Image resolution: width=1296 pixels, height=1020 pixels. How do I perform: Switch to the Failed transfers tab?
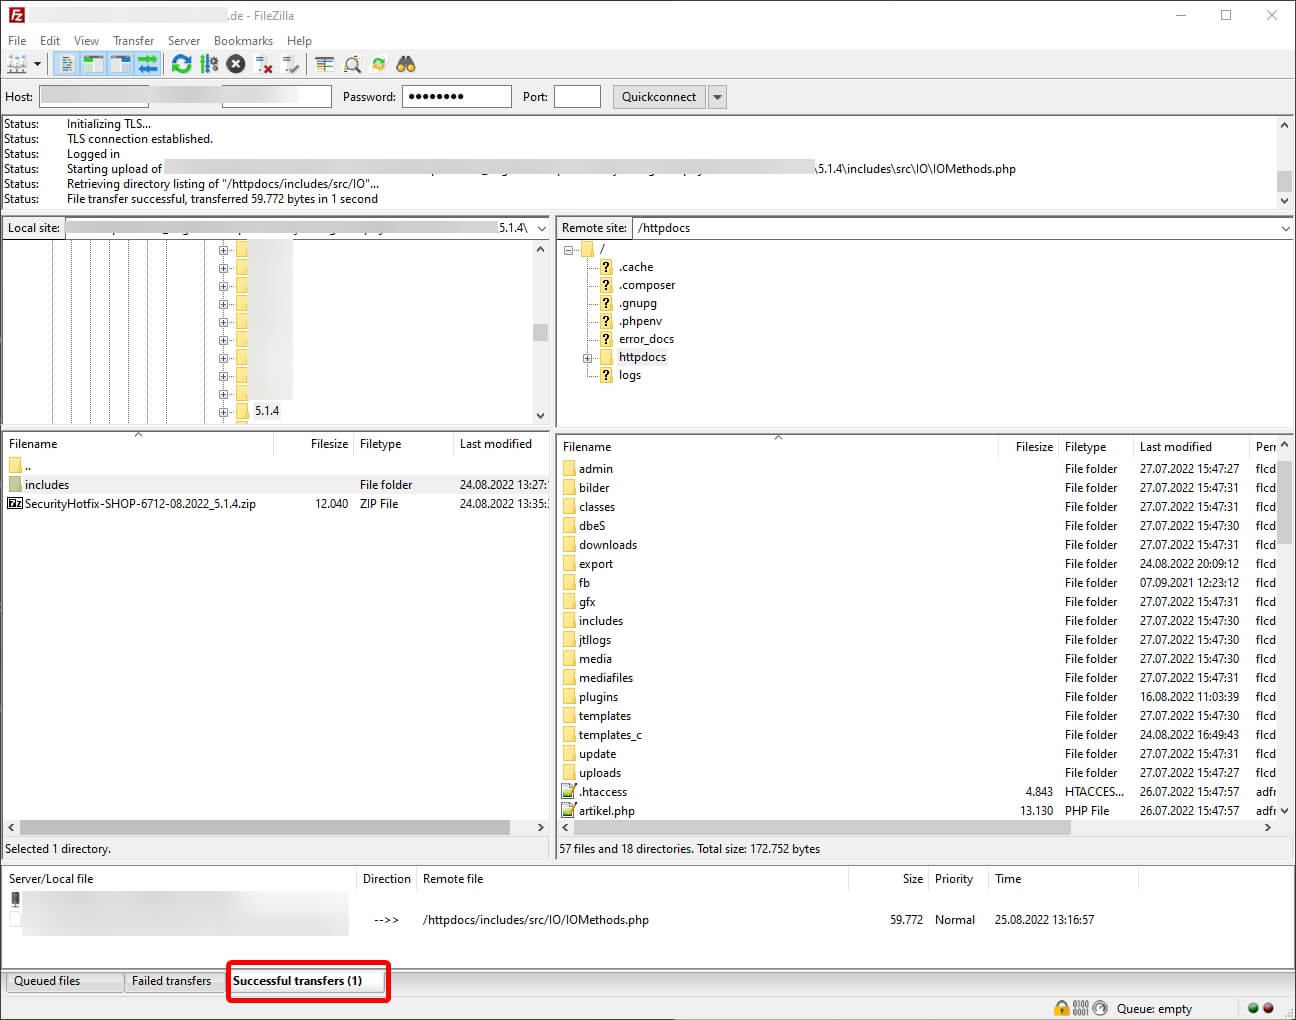pyautogui.click(x=171, y=981)
